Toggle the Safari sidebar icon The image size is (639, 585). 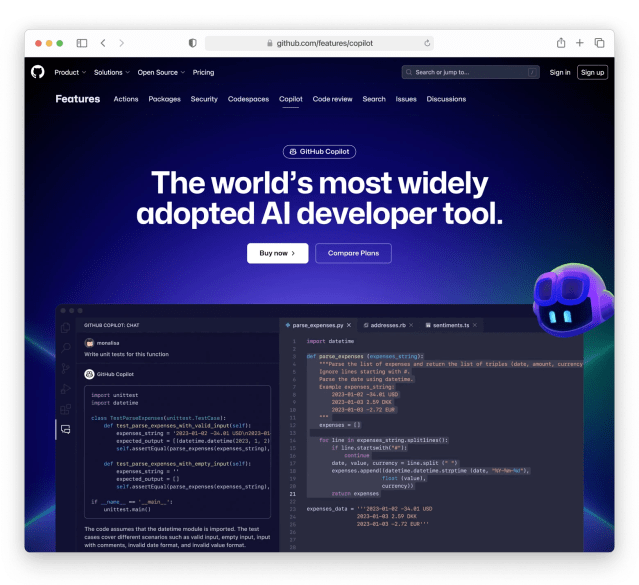(x=82, y=43)
